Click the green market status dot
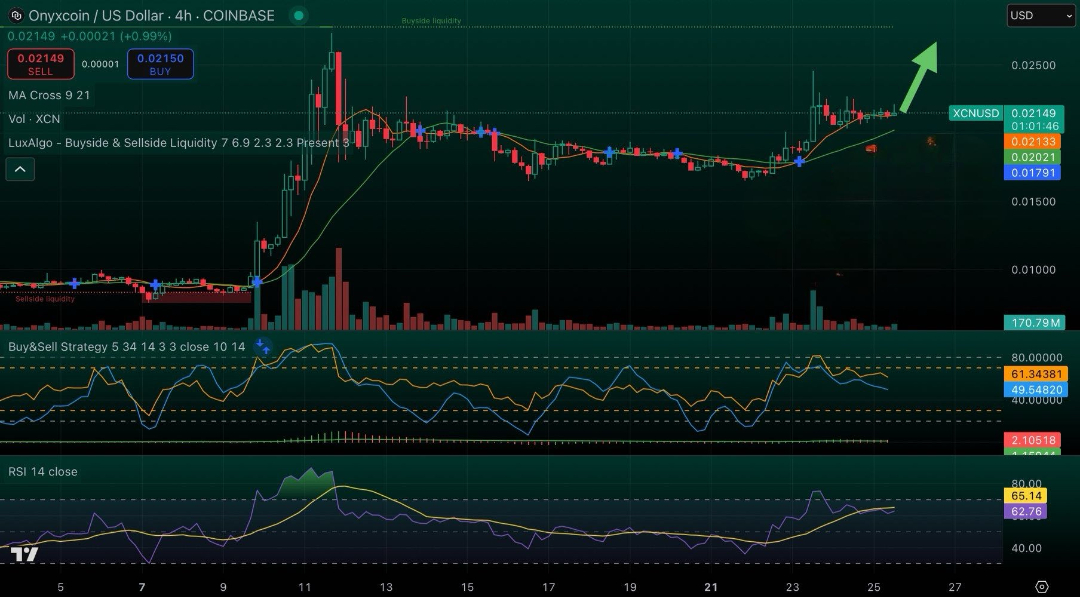 point(298,15)
